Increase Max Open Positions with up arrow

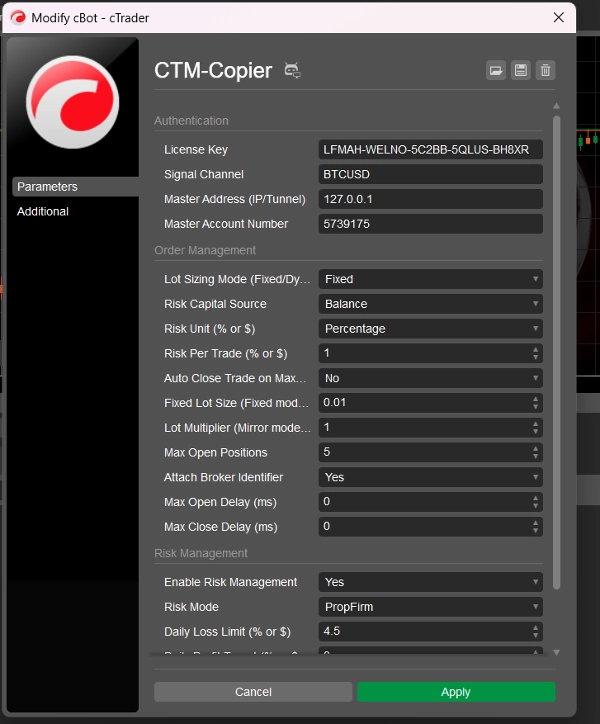tap(535, 448)
